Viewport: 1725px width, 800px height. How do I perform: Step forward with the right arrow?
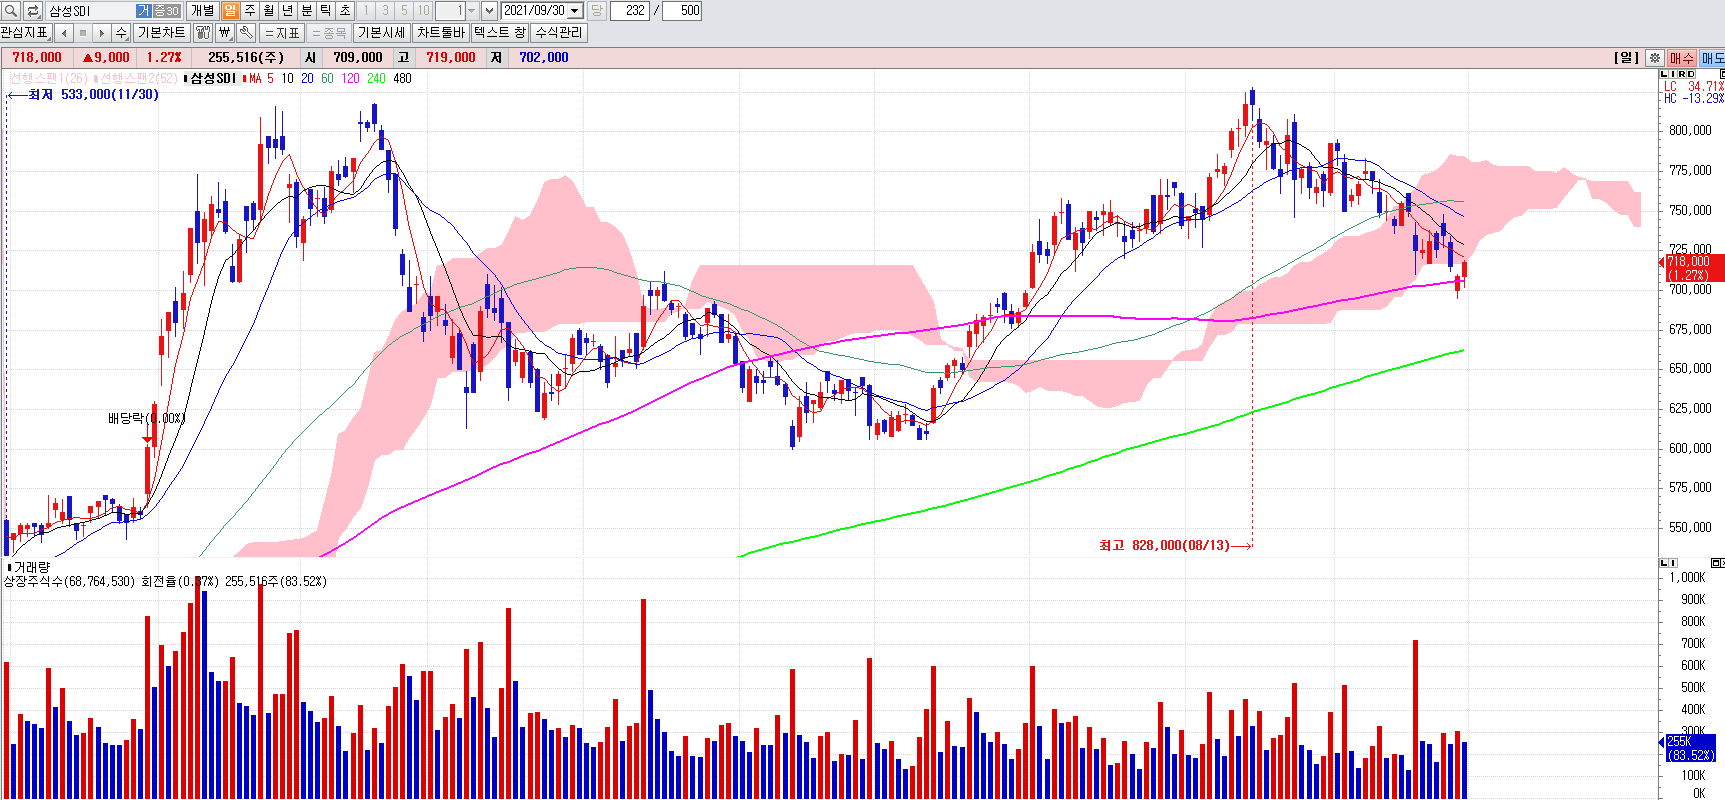click(102, 33)
